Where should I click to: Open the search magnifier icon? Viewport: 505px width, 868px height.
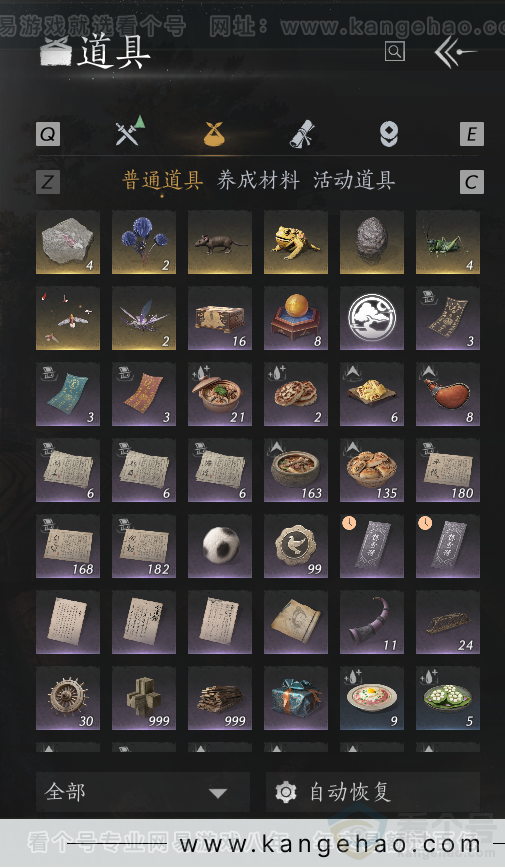(x=394, y=51)
